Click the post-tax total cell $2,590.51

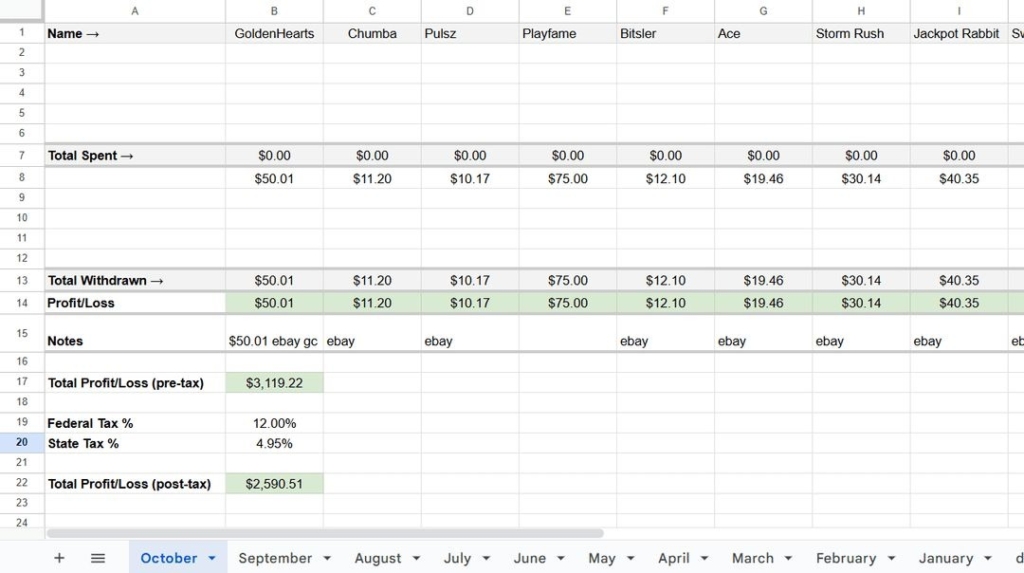(274, 484)
